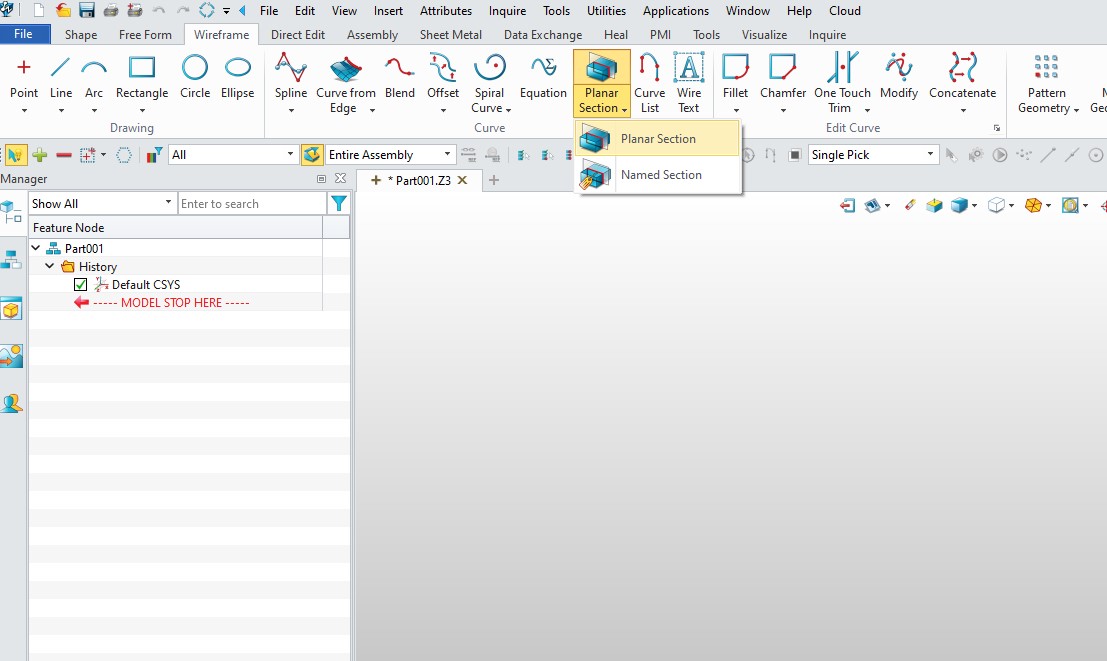Switch to the Sheet Metal ribbon tab
This screenshot has width=1107, height=661.
point(450,35)
